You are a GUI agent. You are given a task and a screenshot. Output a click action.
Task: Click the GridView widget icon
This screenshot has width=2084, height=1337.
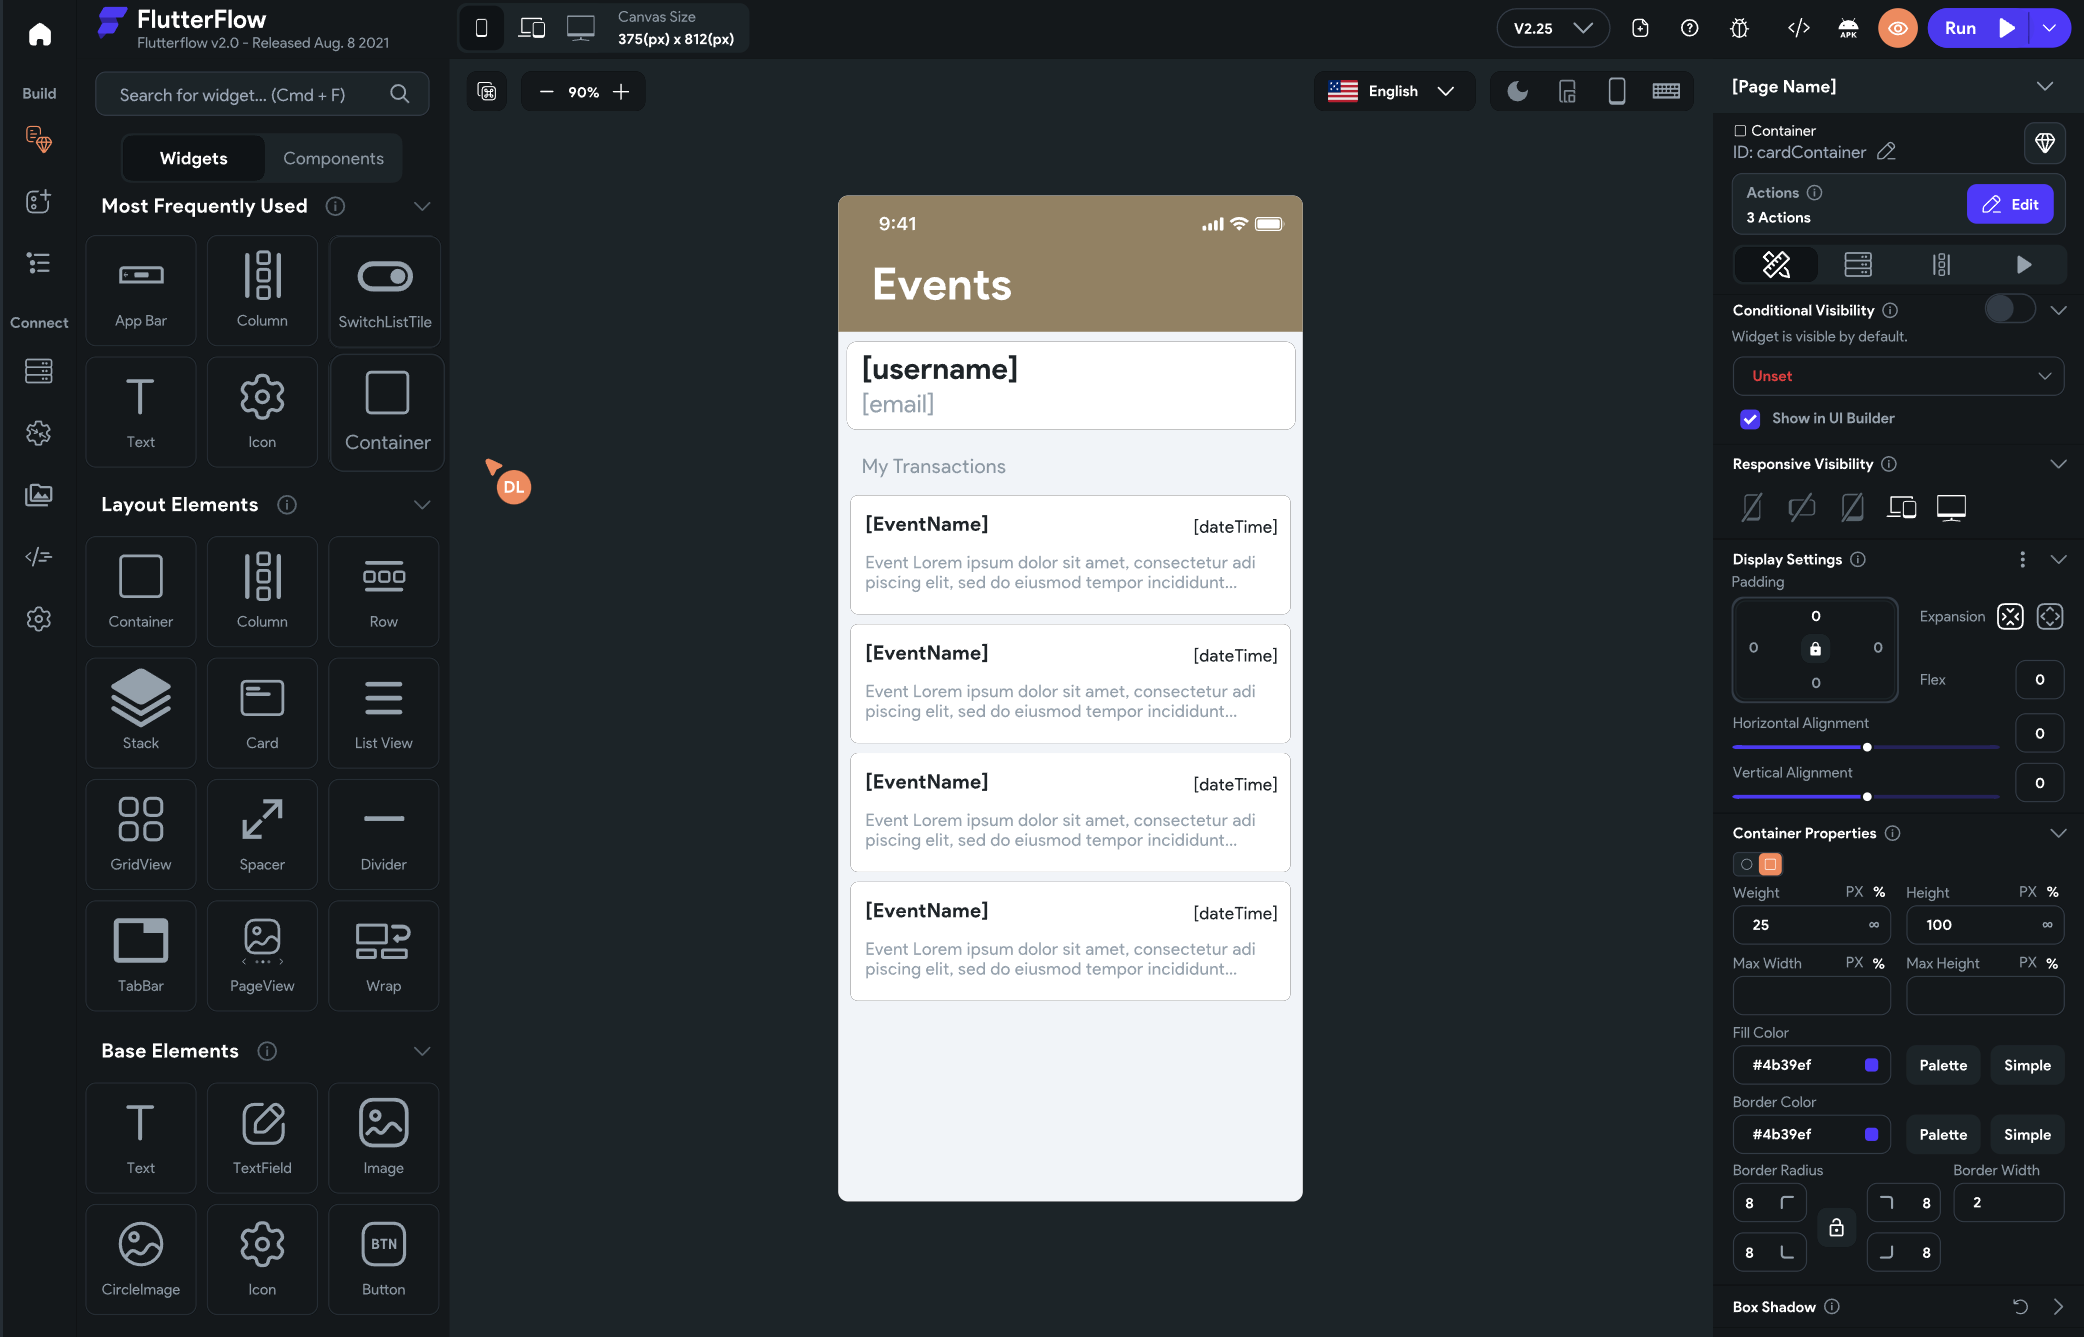tap(141, 832)
